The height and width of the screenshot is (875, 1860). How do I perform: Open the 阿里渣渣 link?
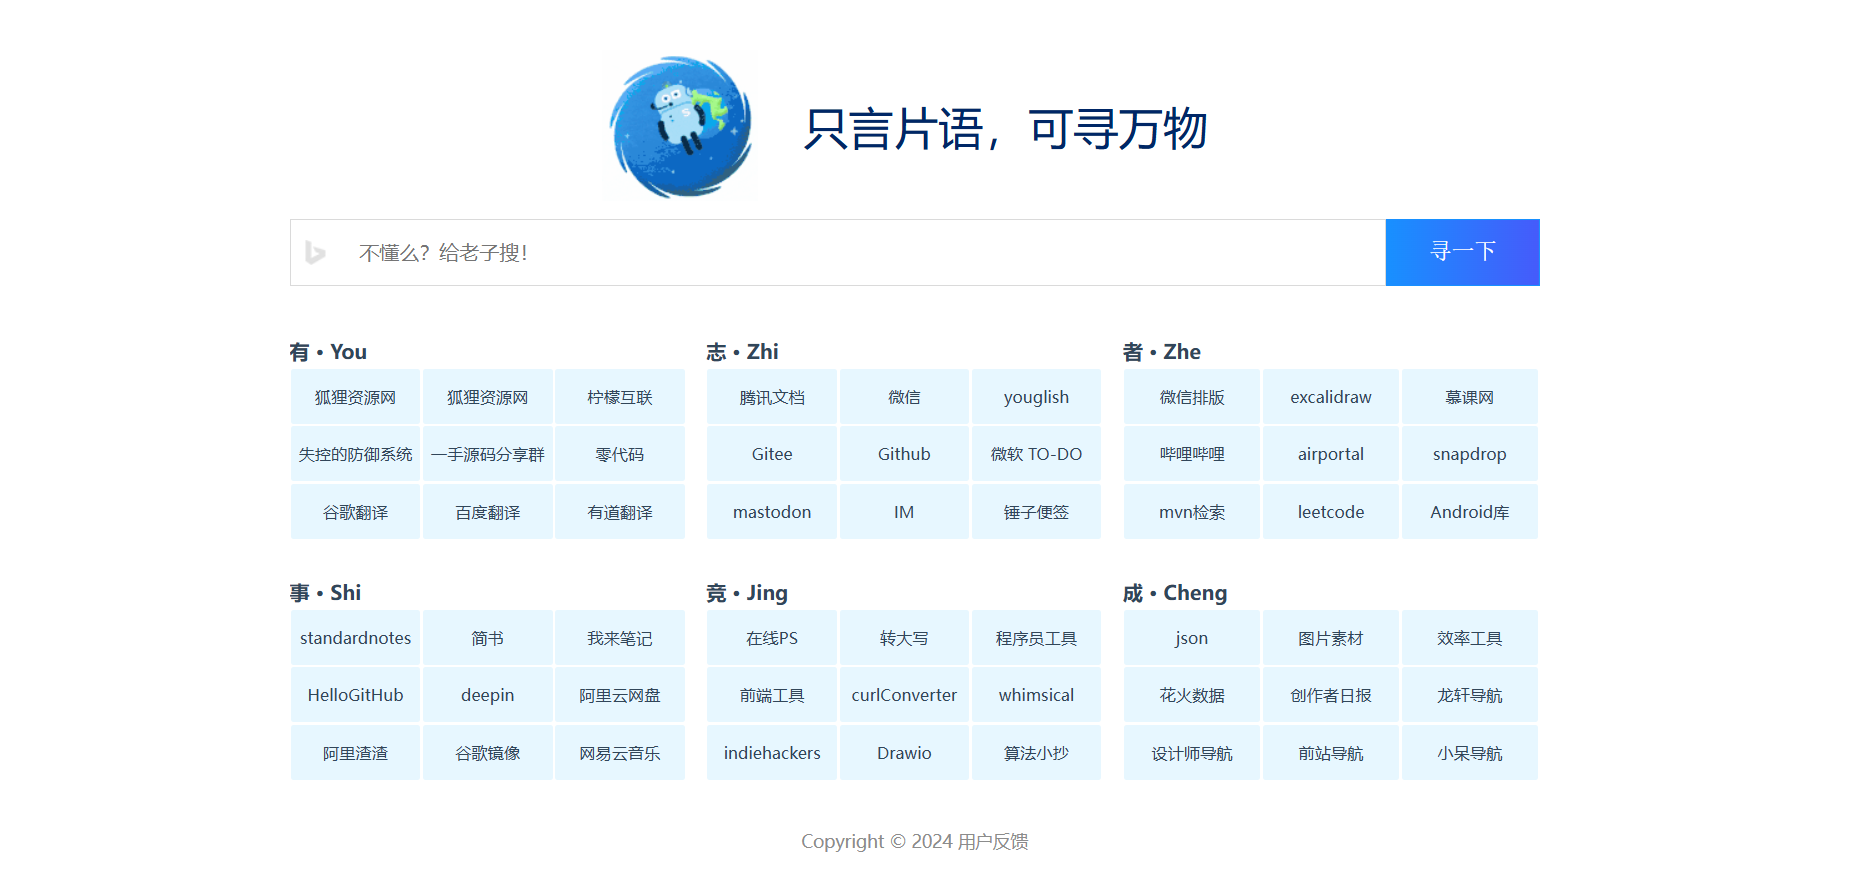356,753
